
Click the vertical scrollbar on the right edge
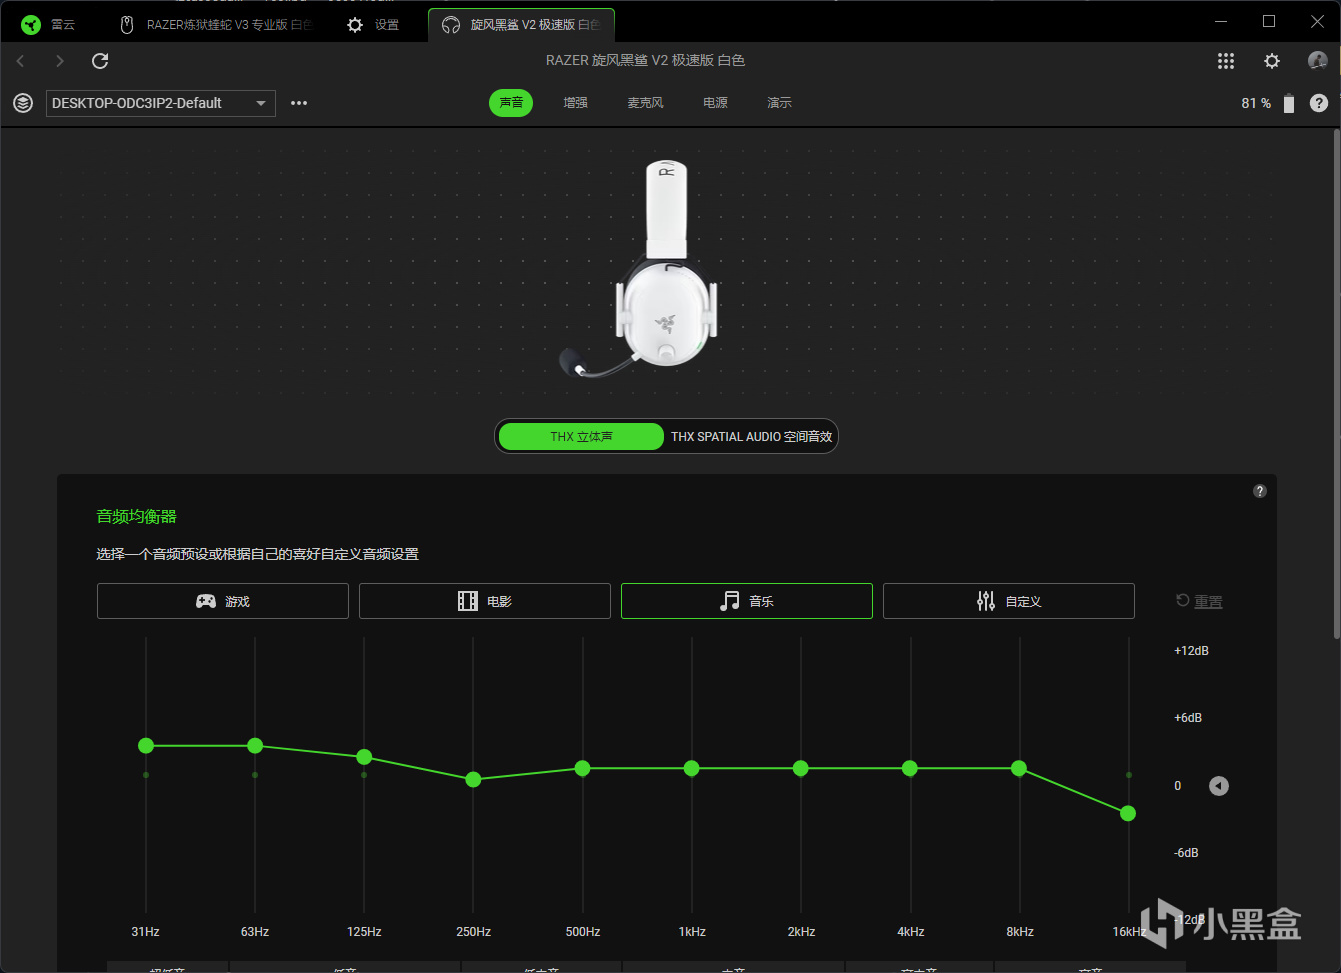click(1336, 386)
